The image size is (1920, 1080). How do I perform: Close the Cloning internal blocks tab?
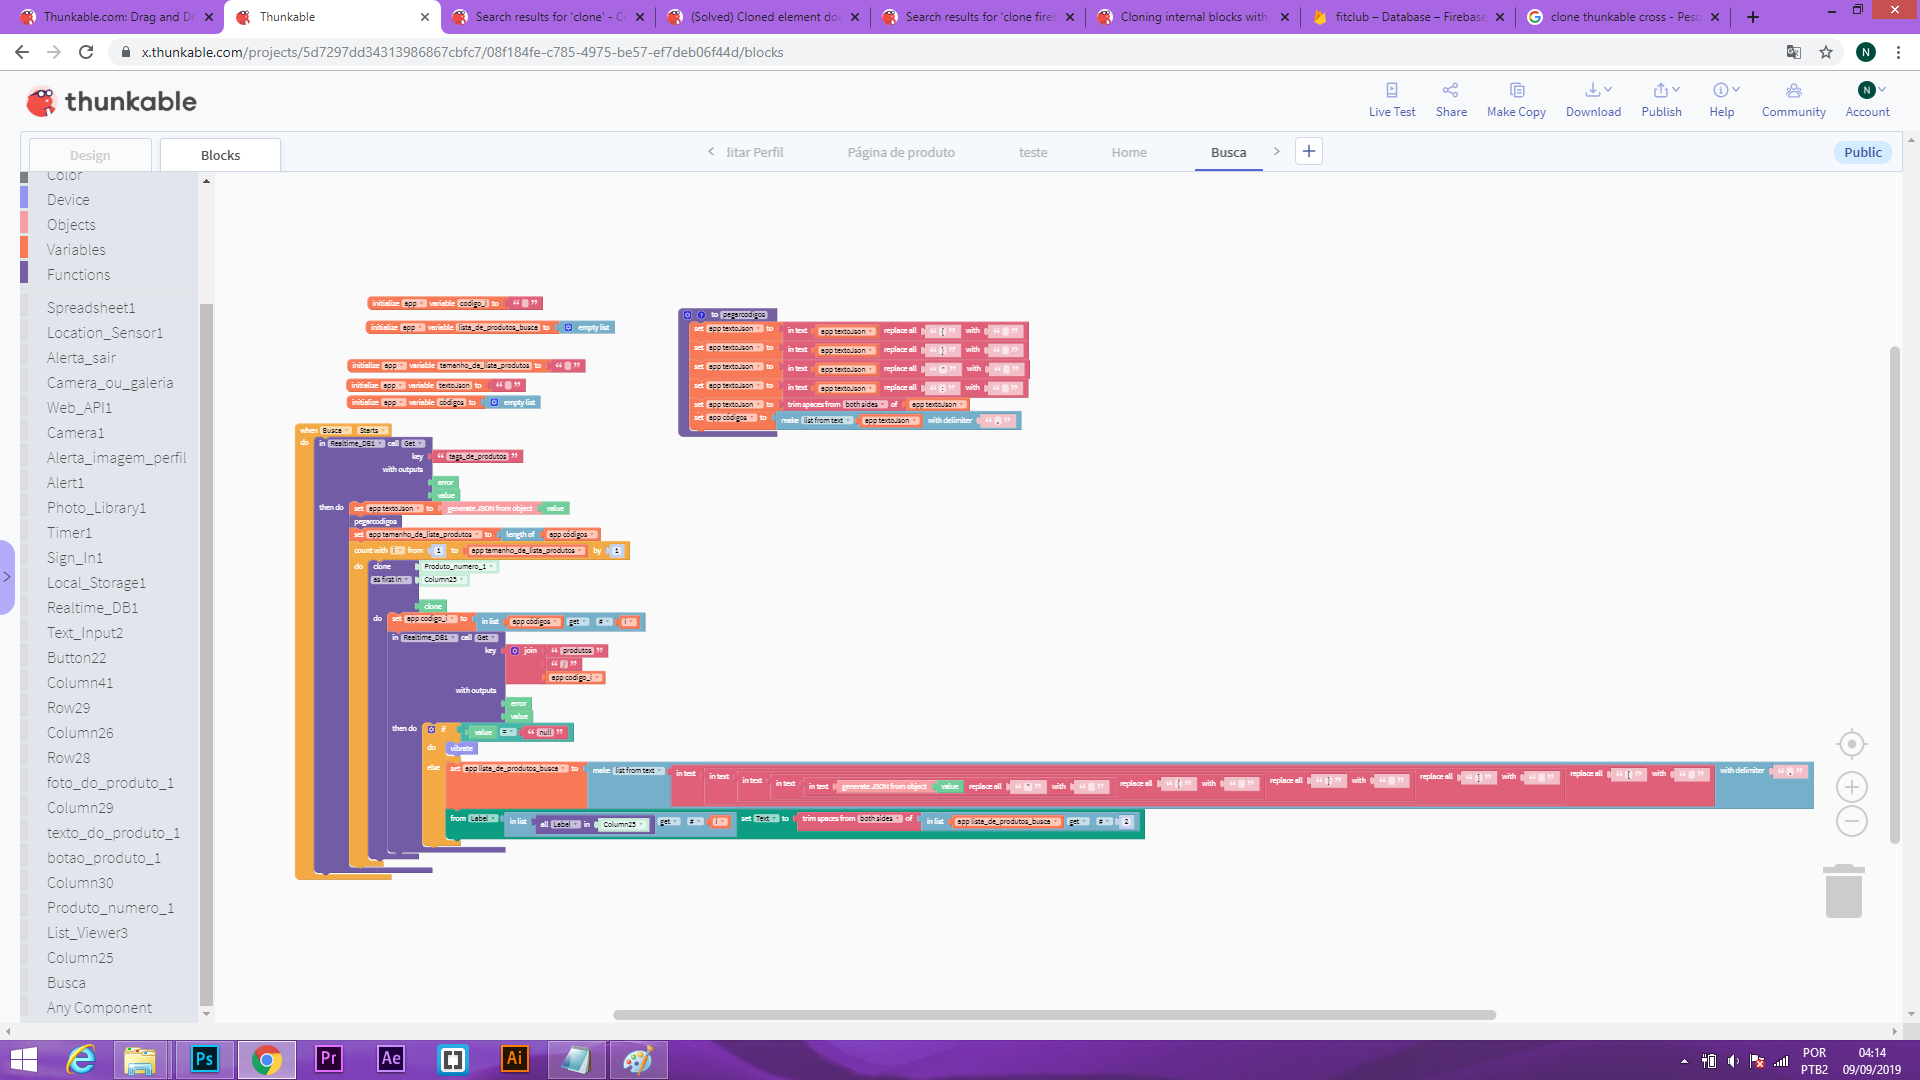click(1285, 17)
